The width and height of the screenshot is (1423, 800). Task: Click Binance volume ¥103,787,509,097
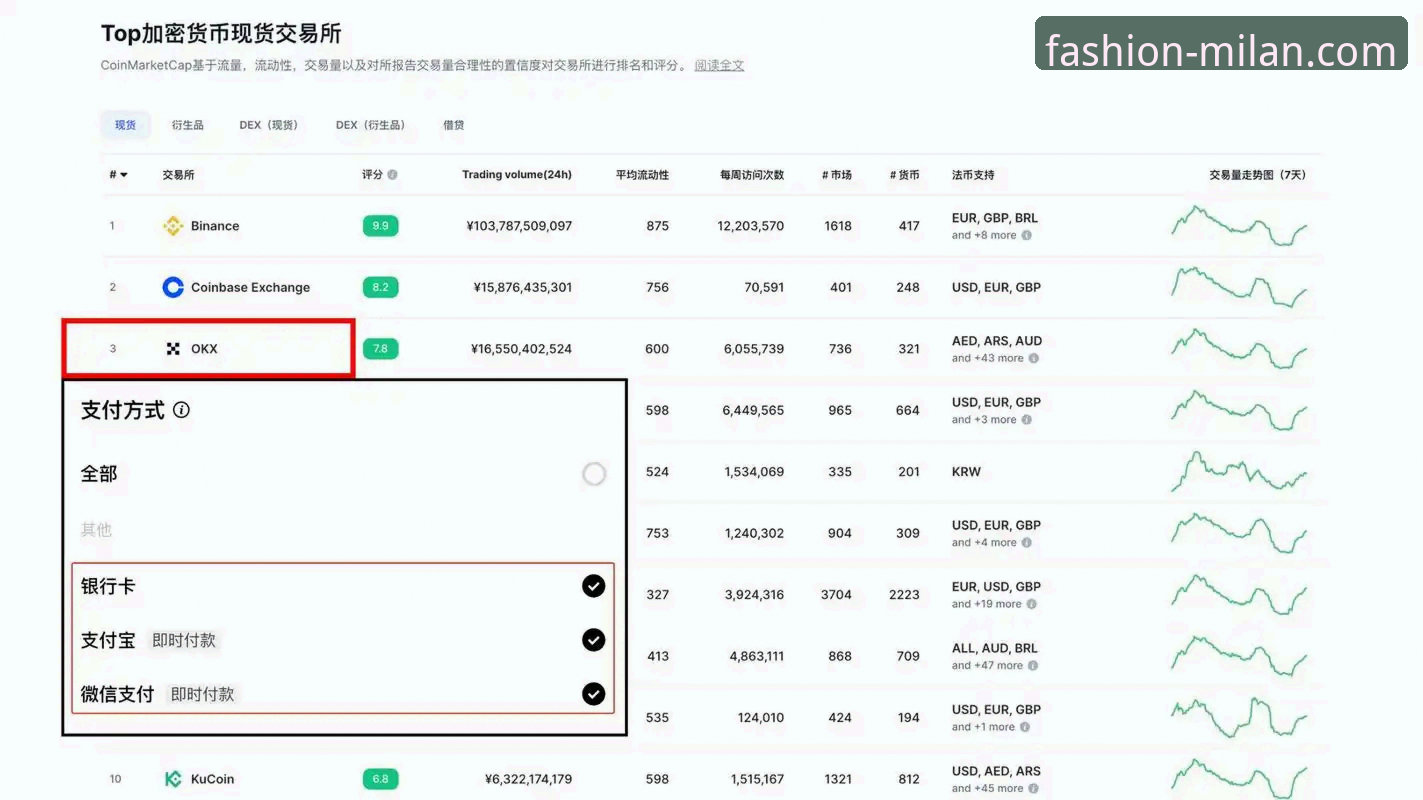click(x=519, y=226)
